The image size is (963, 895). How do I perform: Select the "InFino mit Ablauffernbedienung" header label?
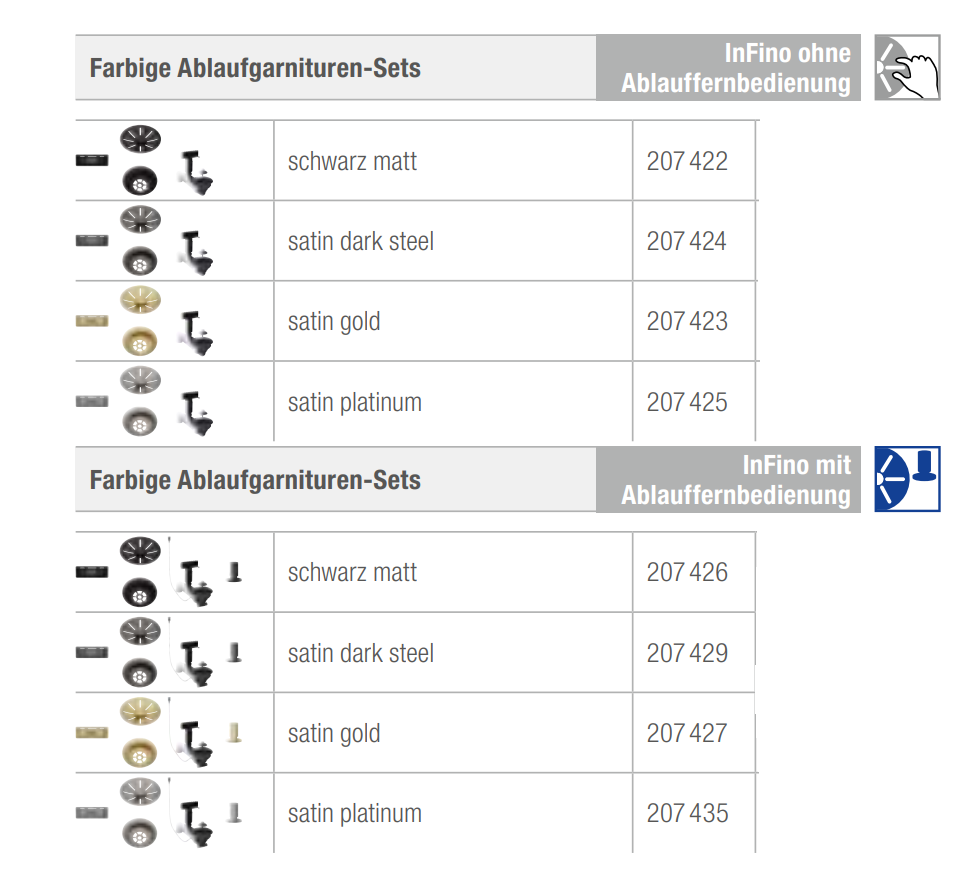[735, 480]
